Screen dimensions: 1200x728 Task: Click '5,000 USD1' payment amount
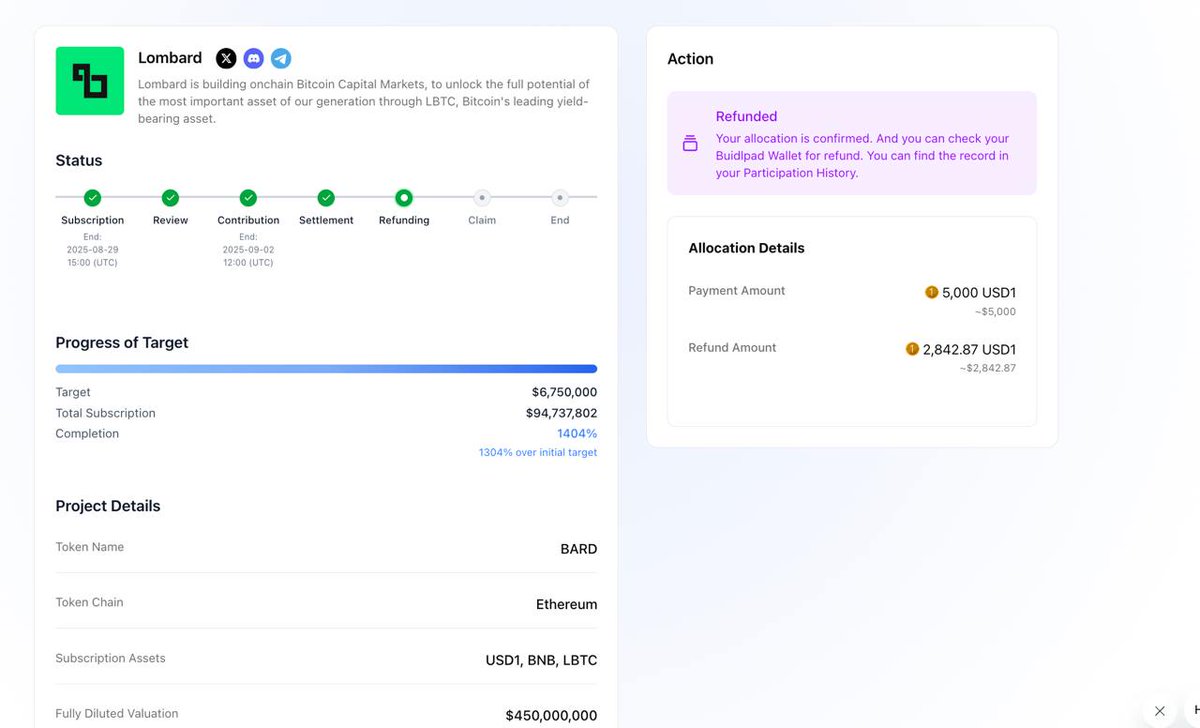tap(979, 293)
